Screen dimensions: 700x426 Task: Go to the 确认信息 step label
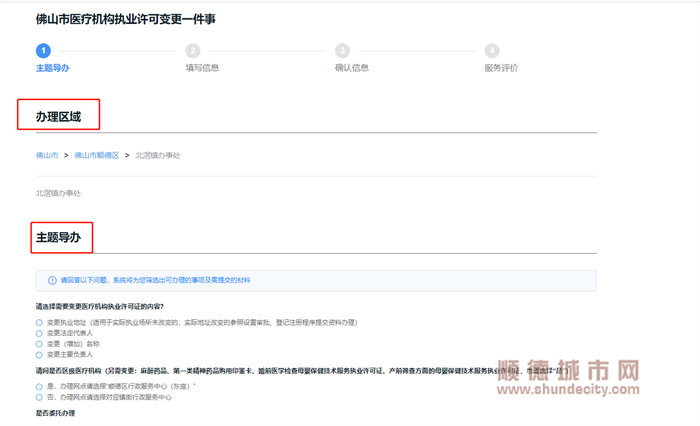[352, 68]
